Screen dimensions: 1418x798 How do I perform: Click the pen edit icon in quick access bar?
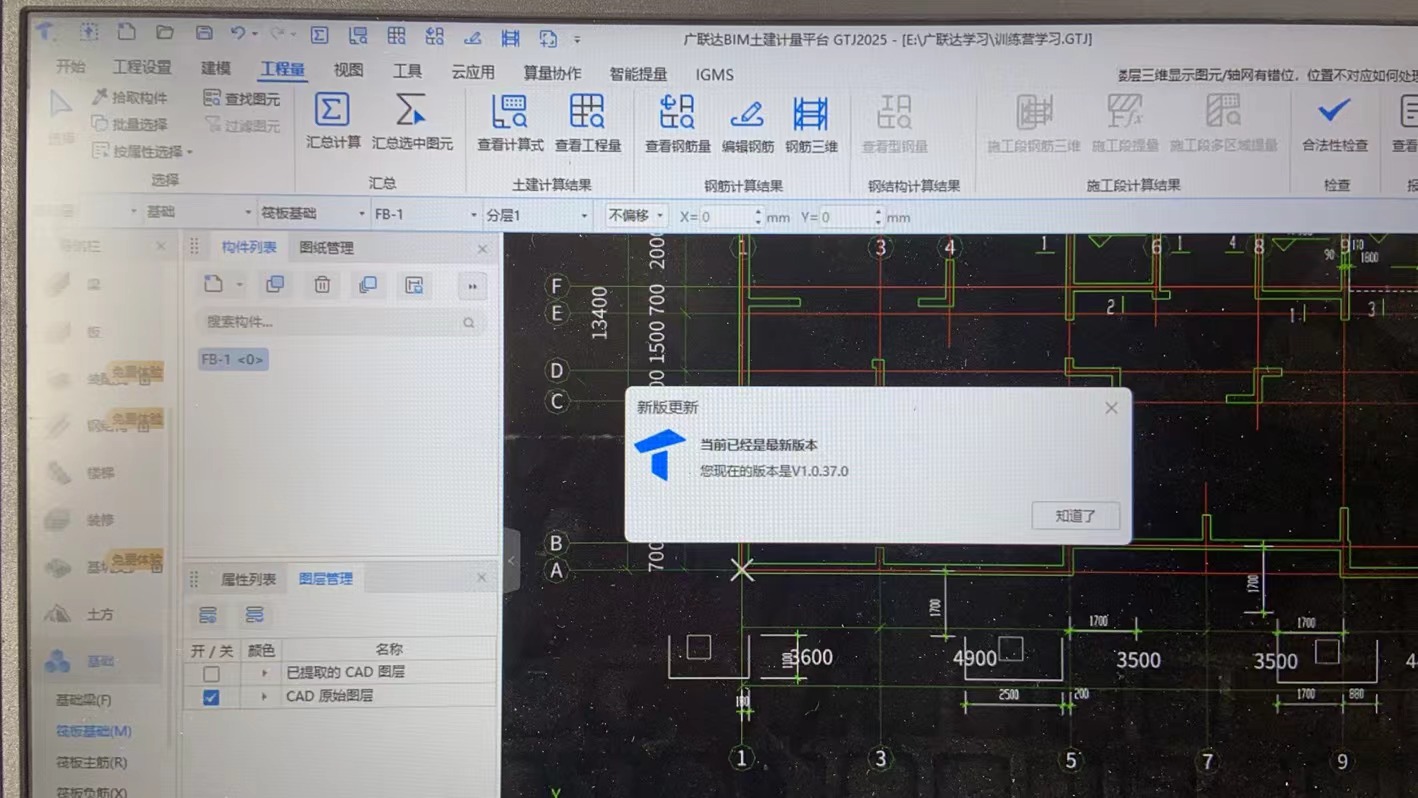[473, 38]
